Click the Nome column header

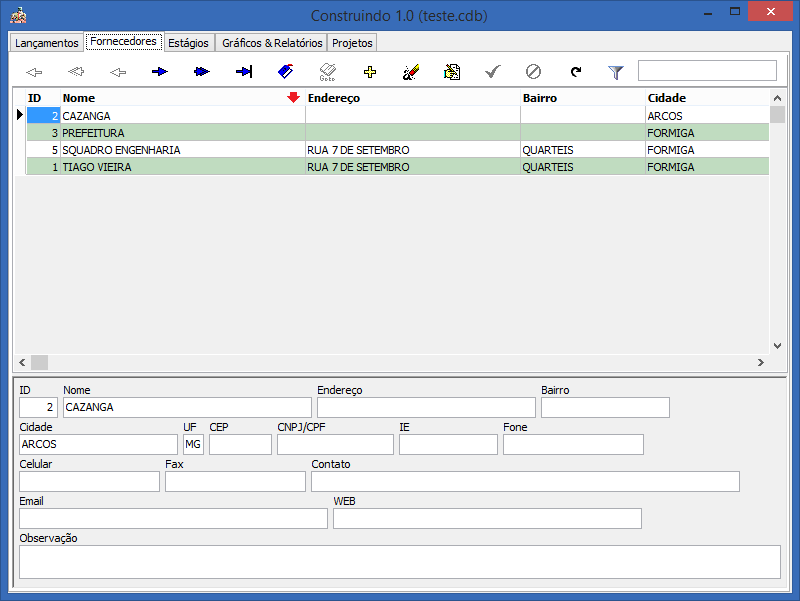183,98
